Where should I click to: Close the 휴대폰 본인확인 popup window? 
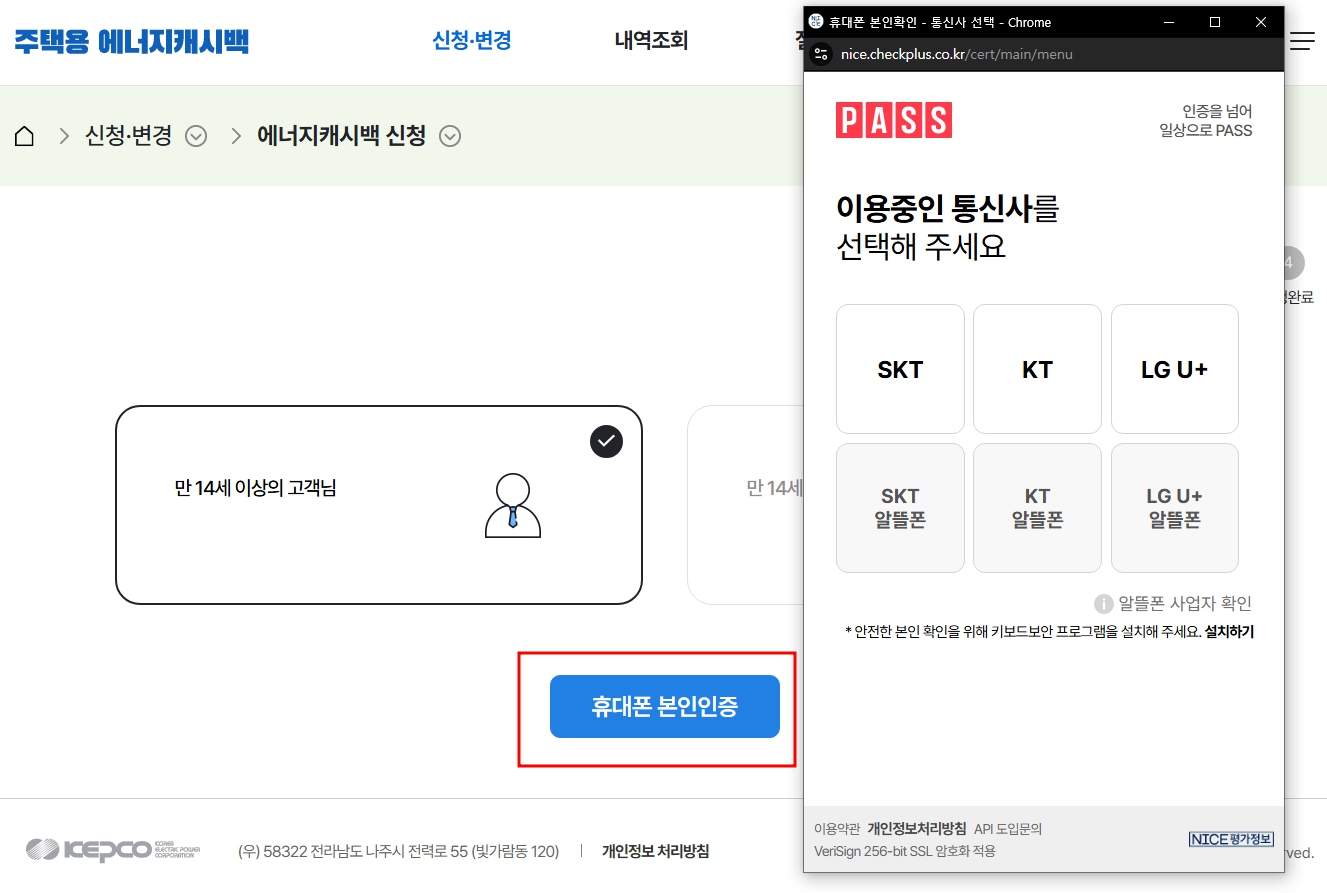point(1261,22)
